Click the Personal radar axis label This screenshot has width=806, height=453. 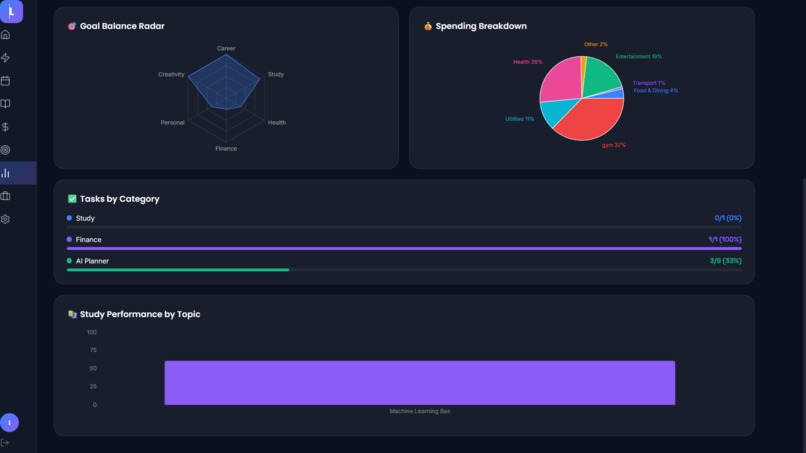tap(172, 123)
